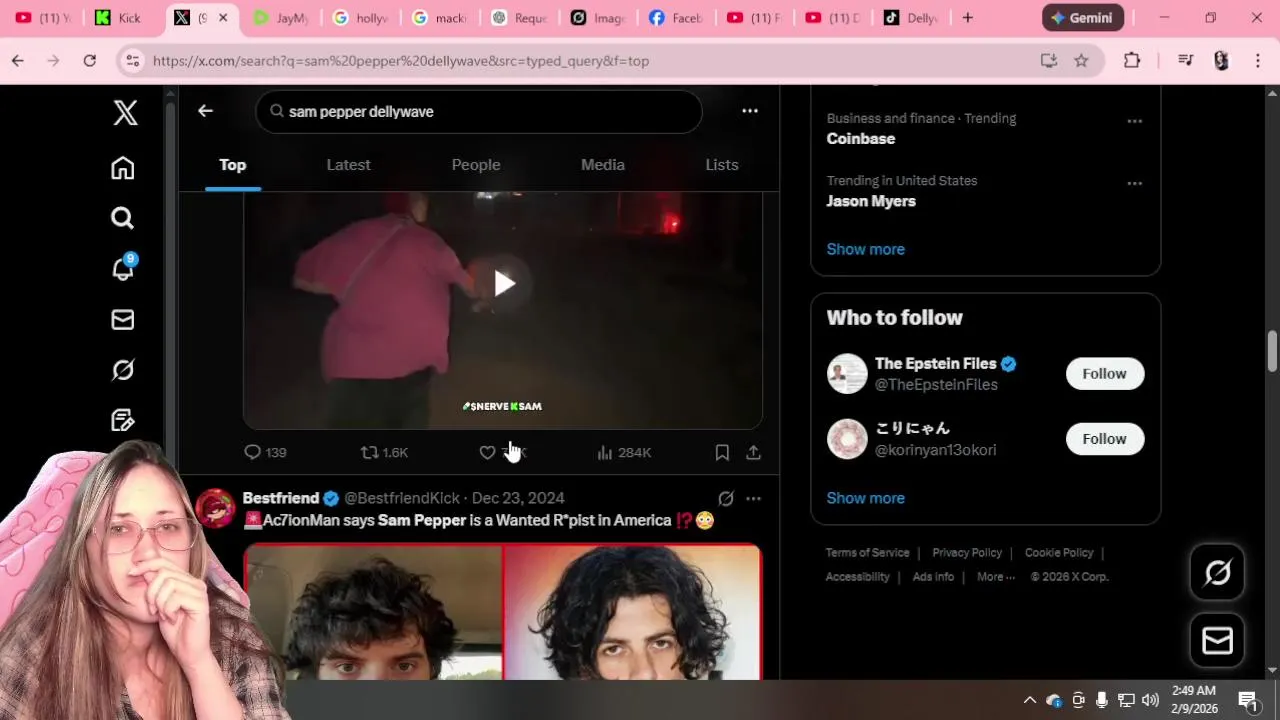This screenshot has width=1280, height=720.
Task: Bookmark this page with star icon
Action: pyautogui.click(x=1081, y=61)
